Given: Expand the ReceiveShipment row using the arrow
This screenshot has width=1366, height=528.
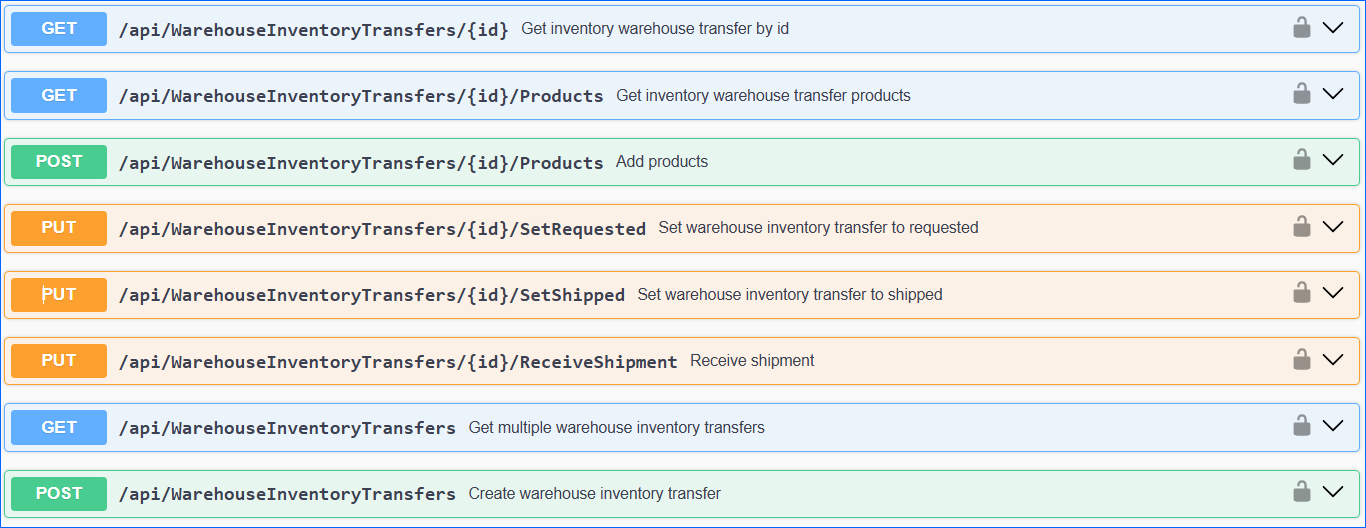Looking at the screenshot, I should (1333, 360).
